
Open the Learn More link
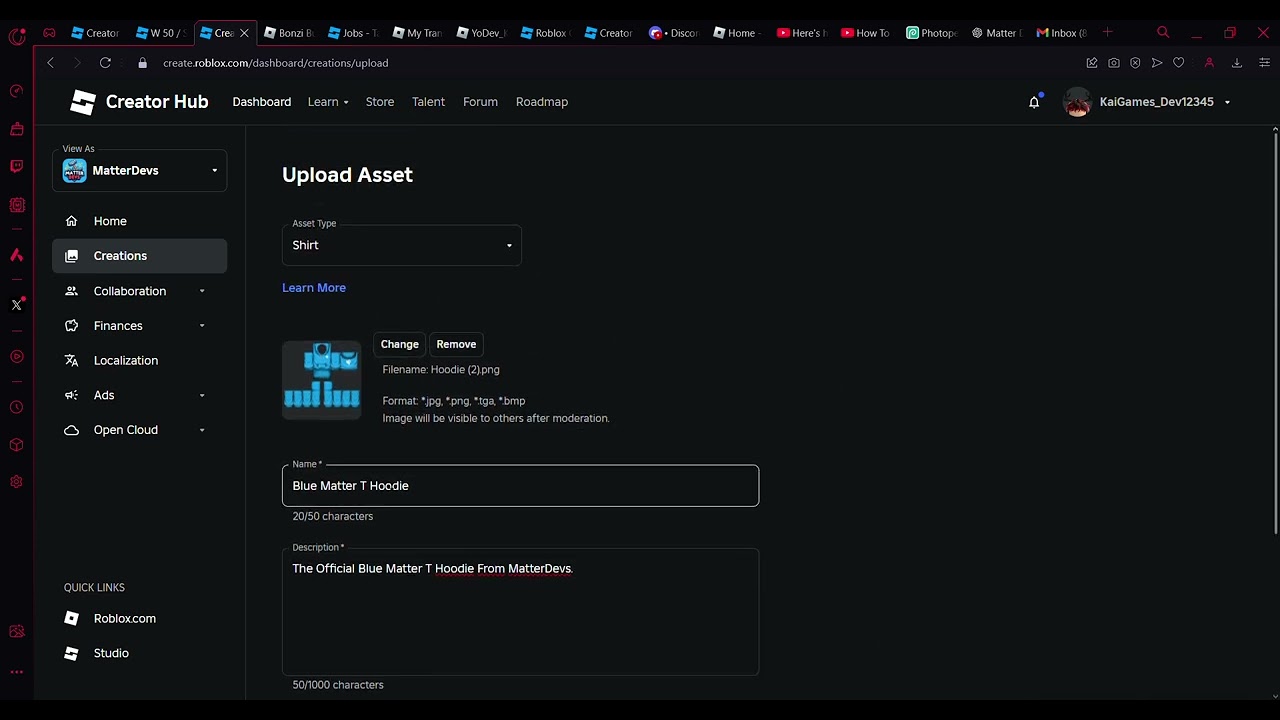click(x=314, y=288)
